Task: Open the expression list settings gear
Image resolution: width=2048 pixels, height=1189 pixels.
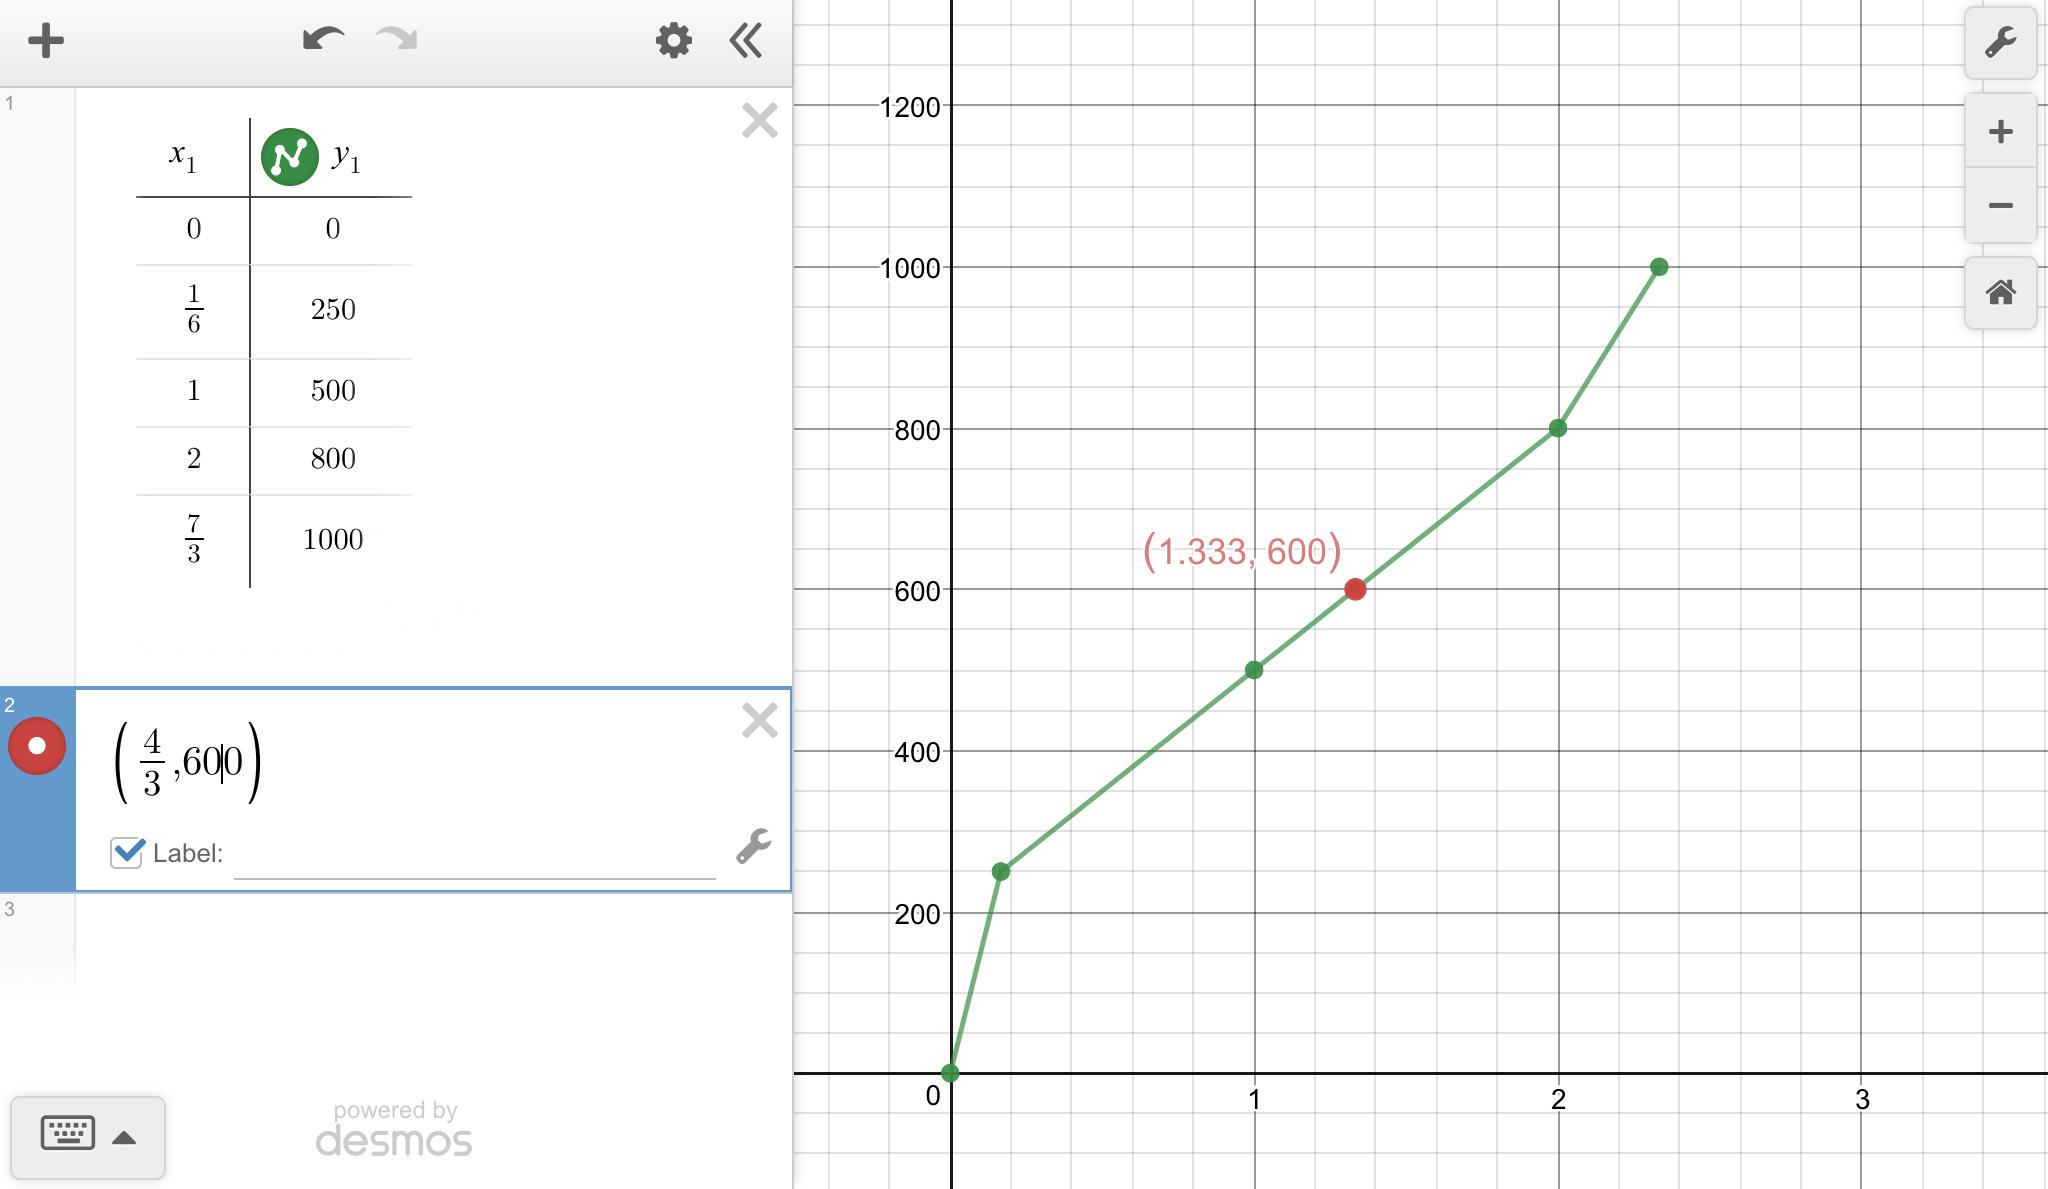Action: (673, 41)
